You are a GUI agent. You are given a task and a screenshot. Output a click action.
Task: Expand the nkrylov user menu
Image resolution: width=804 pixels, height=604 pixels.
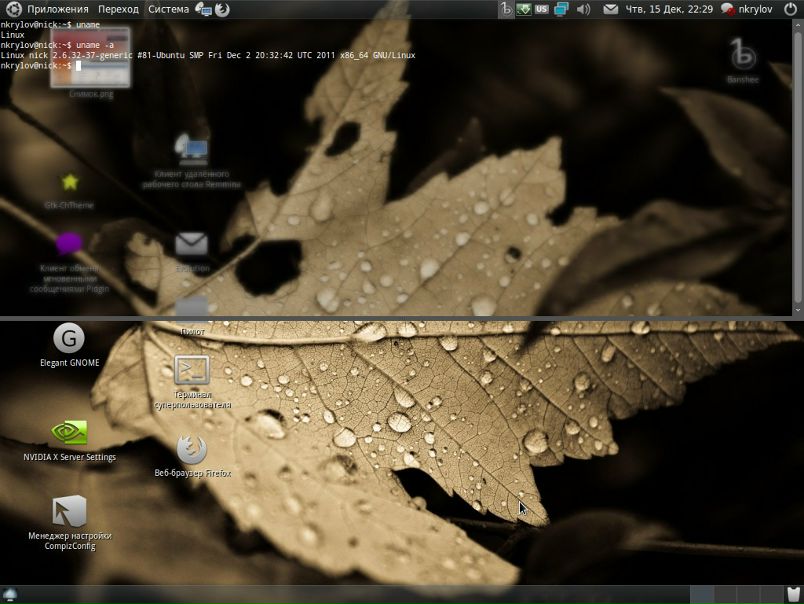746,9
